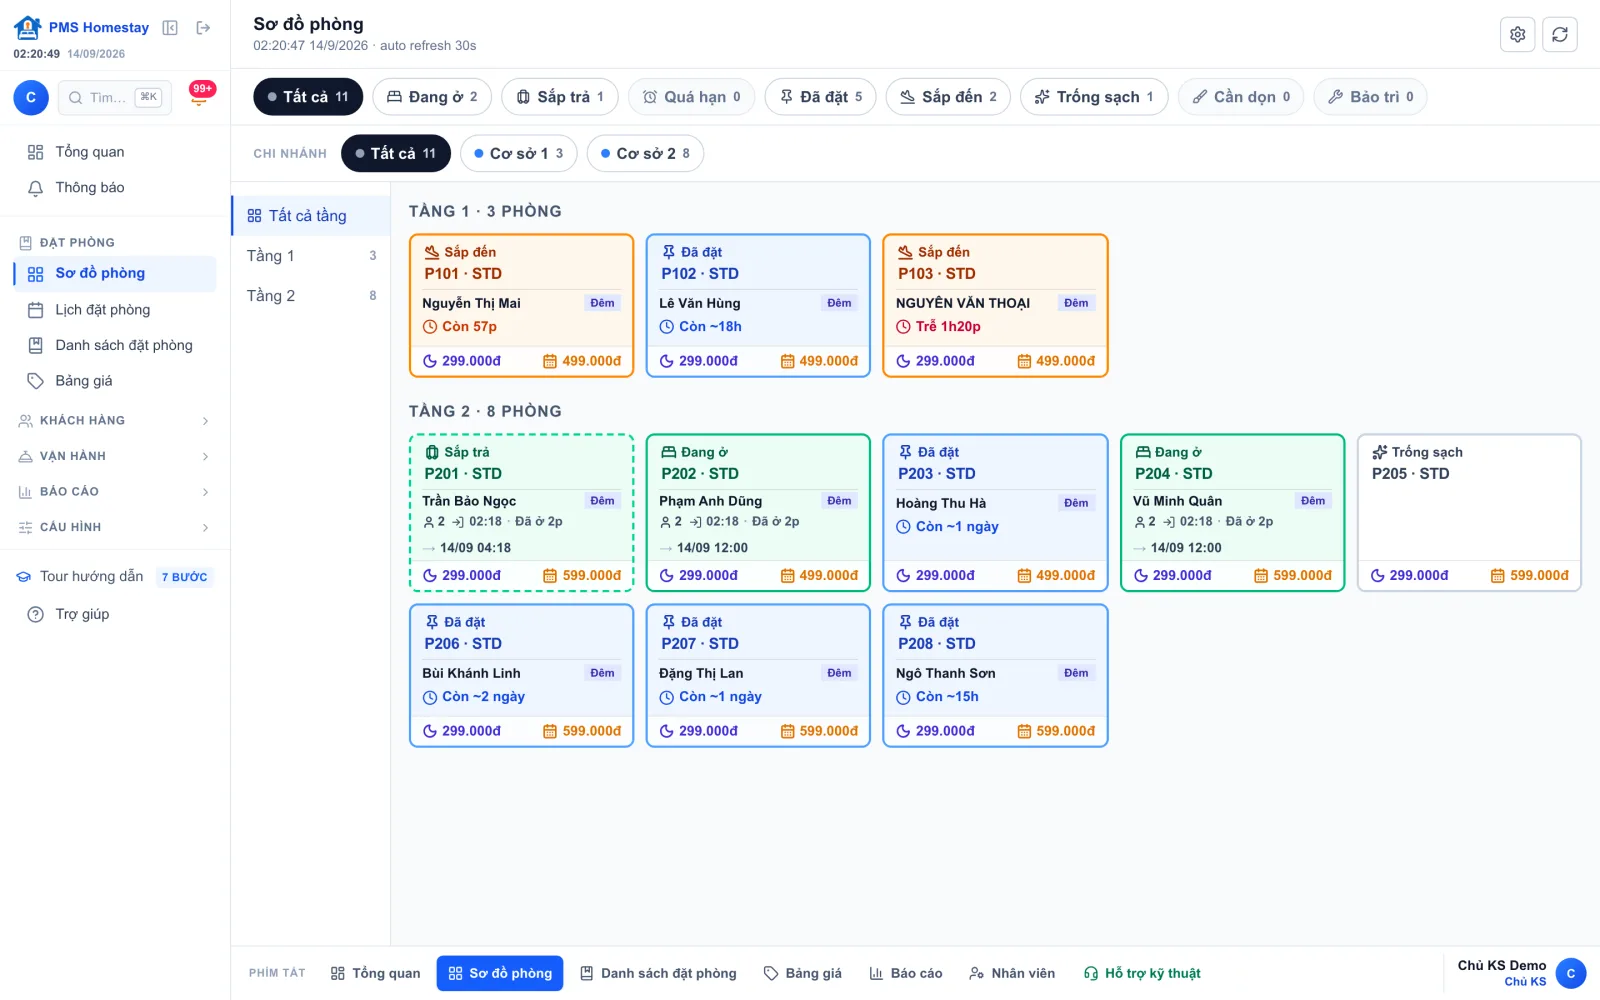
Task: Click the logout icon near PMS Homestay
Action: tap(203, 28)
